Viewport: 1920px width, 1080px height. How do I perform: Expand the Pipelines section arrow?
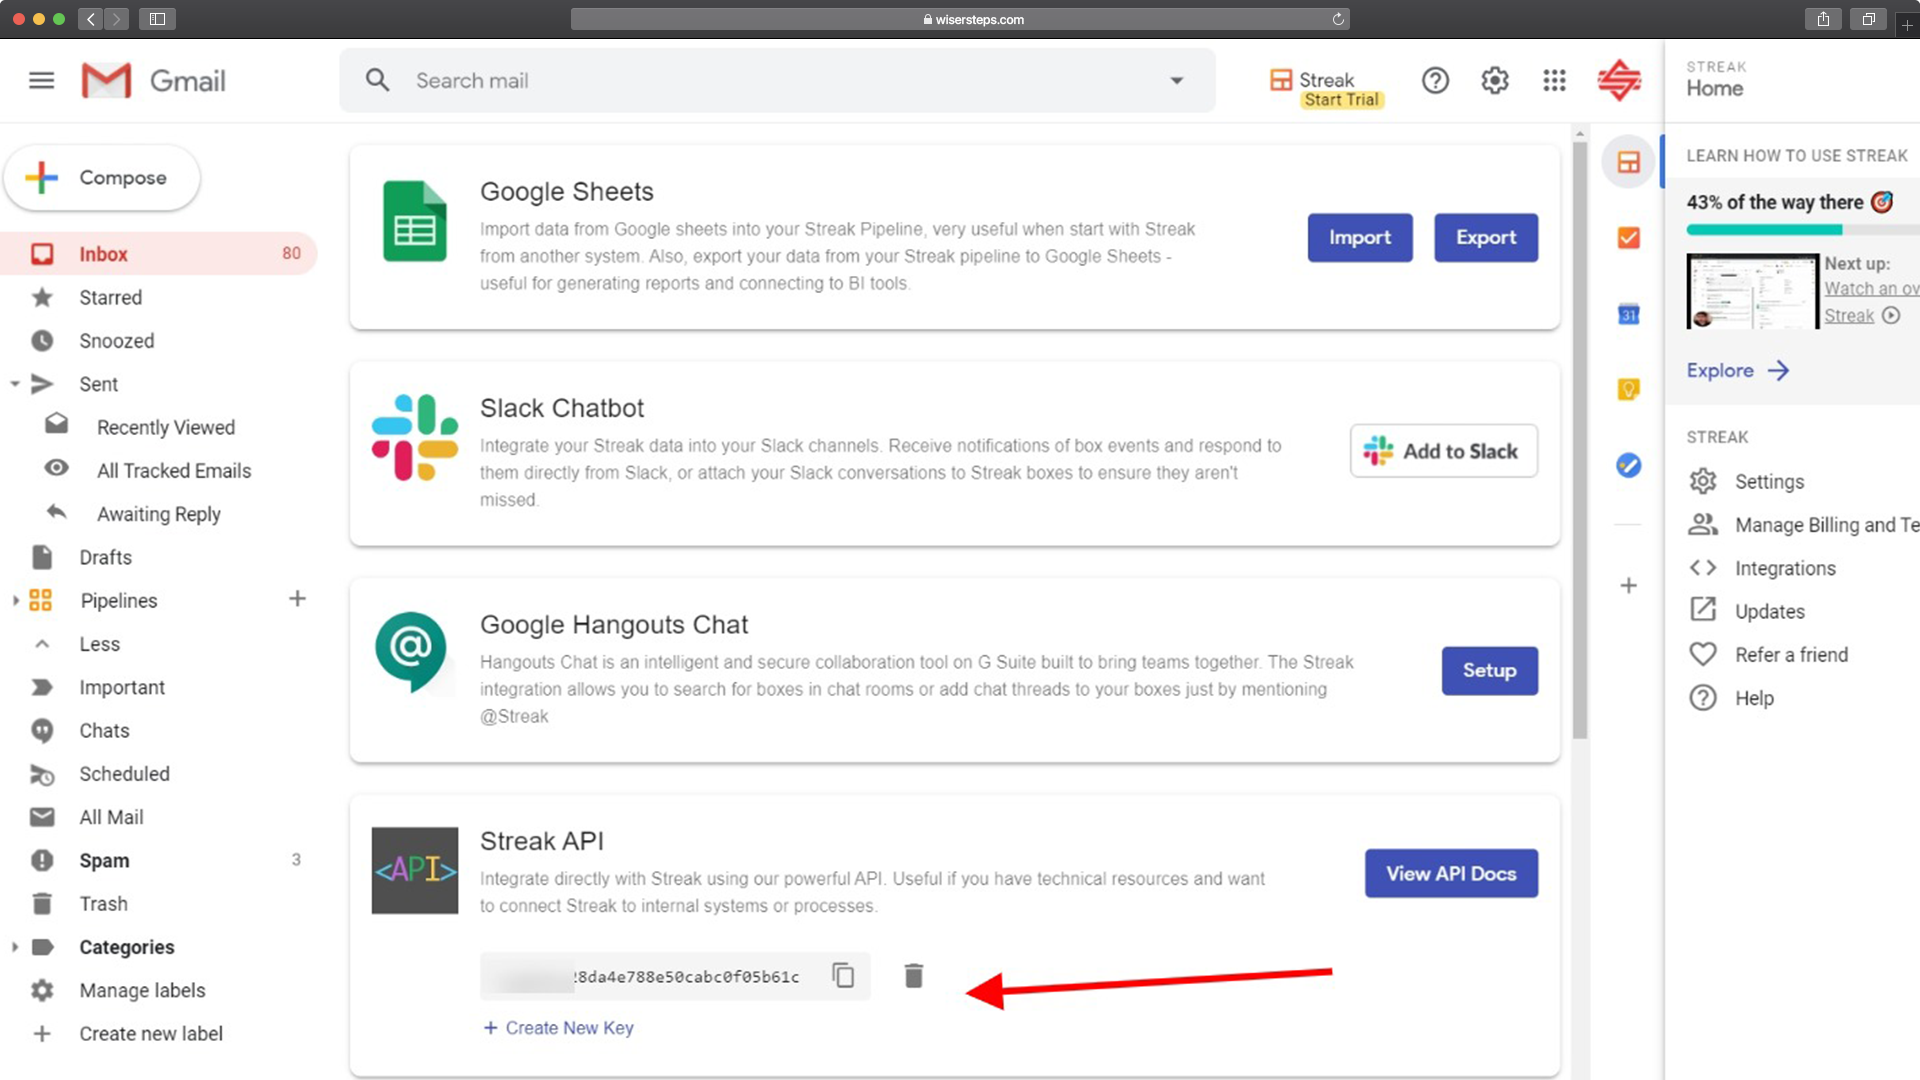coord(14,601)
